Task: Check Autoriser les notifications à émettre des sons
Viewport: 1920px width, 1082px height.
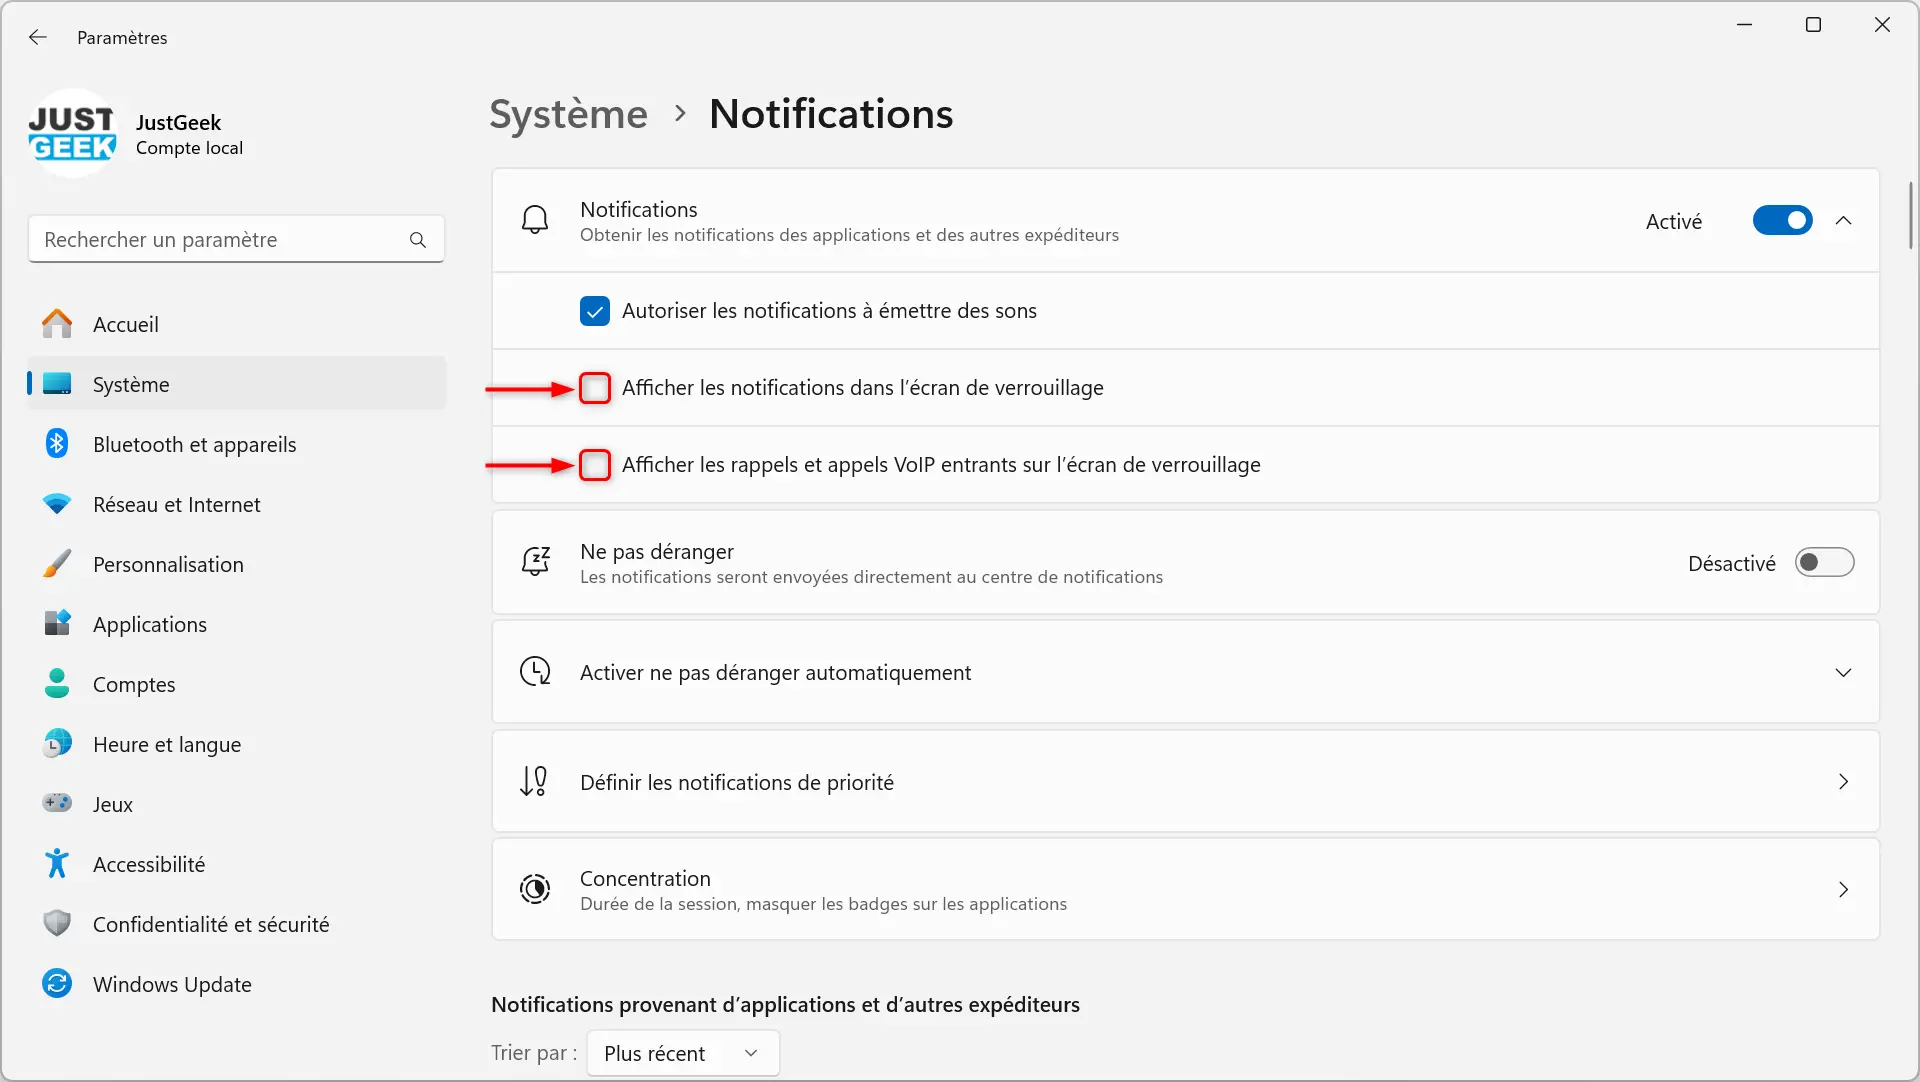Action: coord(595,310)
